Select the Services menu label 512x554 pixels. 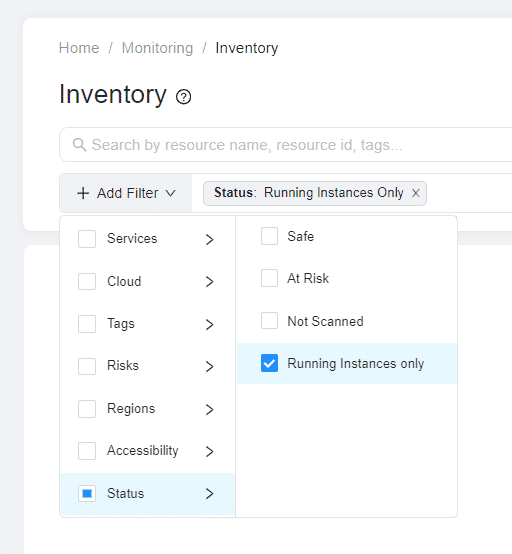pyautogui.click(x=132, y=238)
